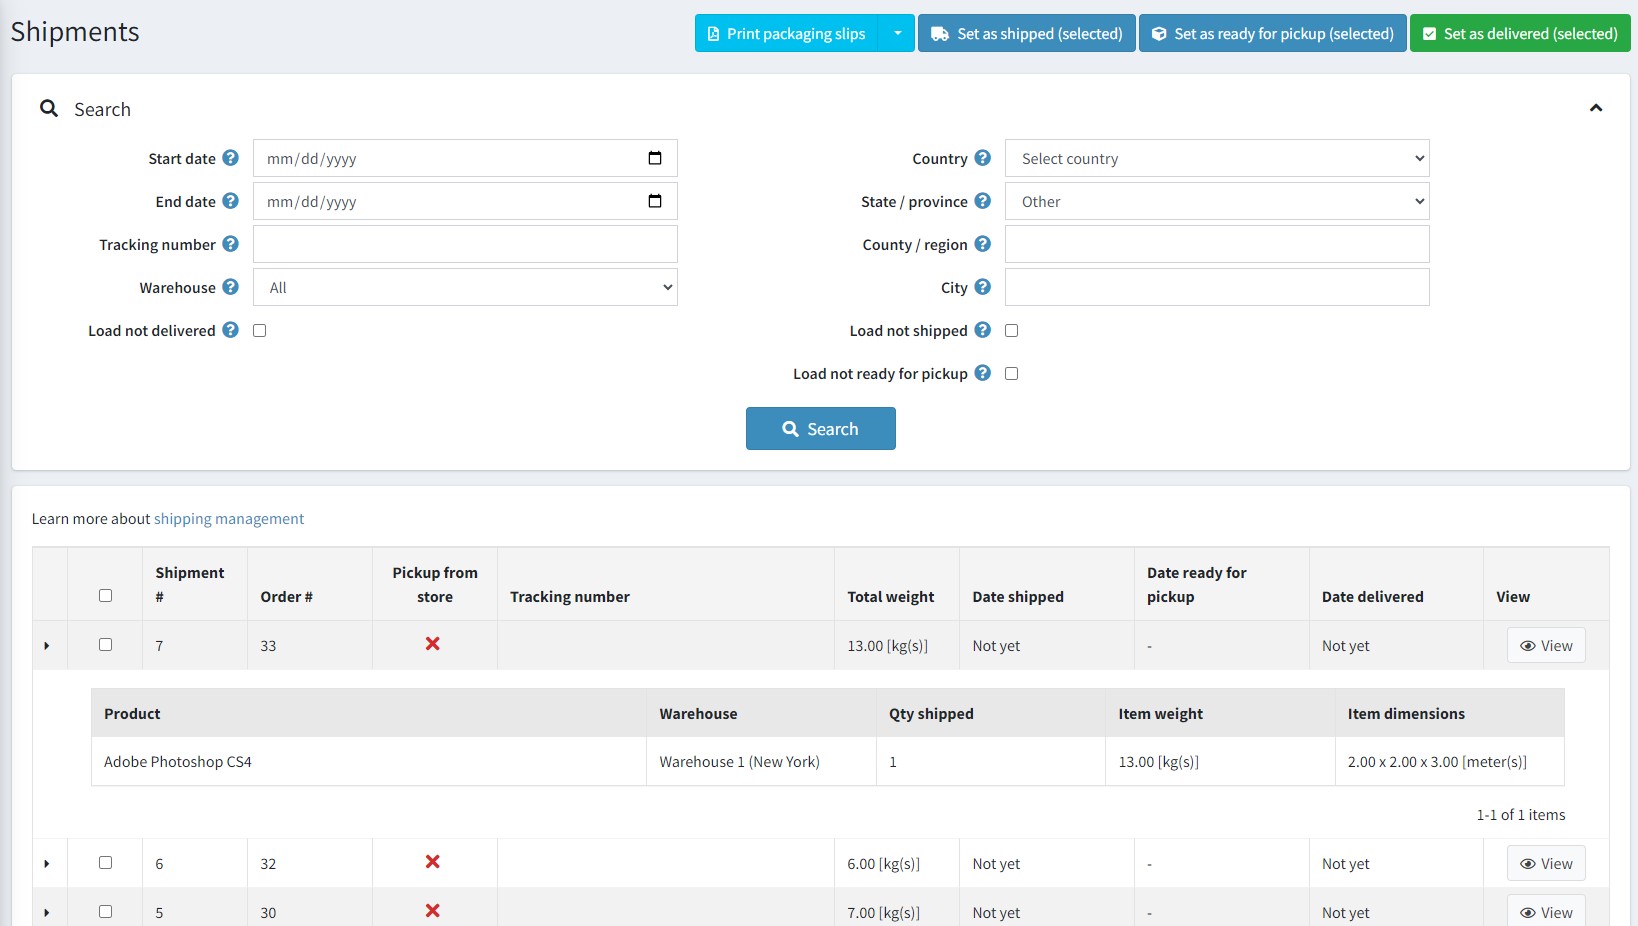Image resolution: width=1638 pixels, height=926 pixels.
Task: Open the Print packaging slips dropdown arrow
Action: (897, 33)
